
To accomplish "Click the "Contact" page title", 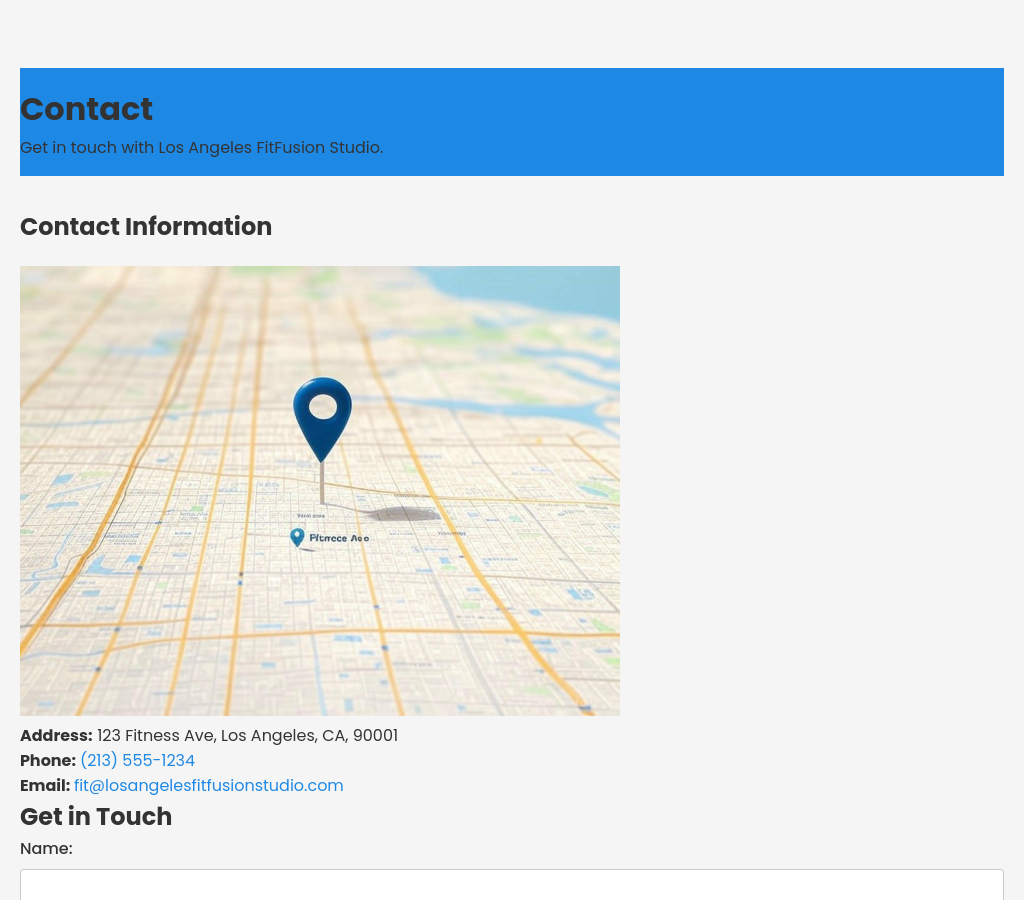I will pyautogui.click(x=86, y=109).
